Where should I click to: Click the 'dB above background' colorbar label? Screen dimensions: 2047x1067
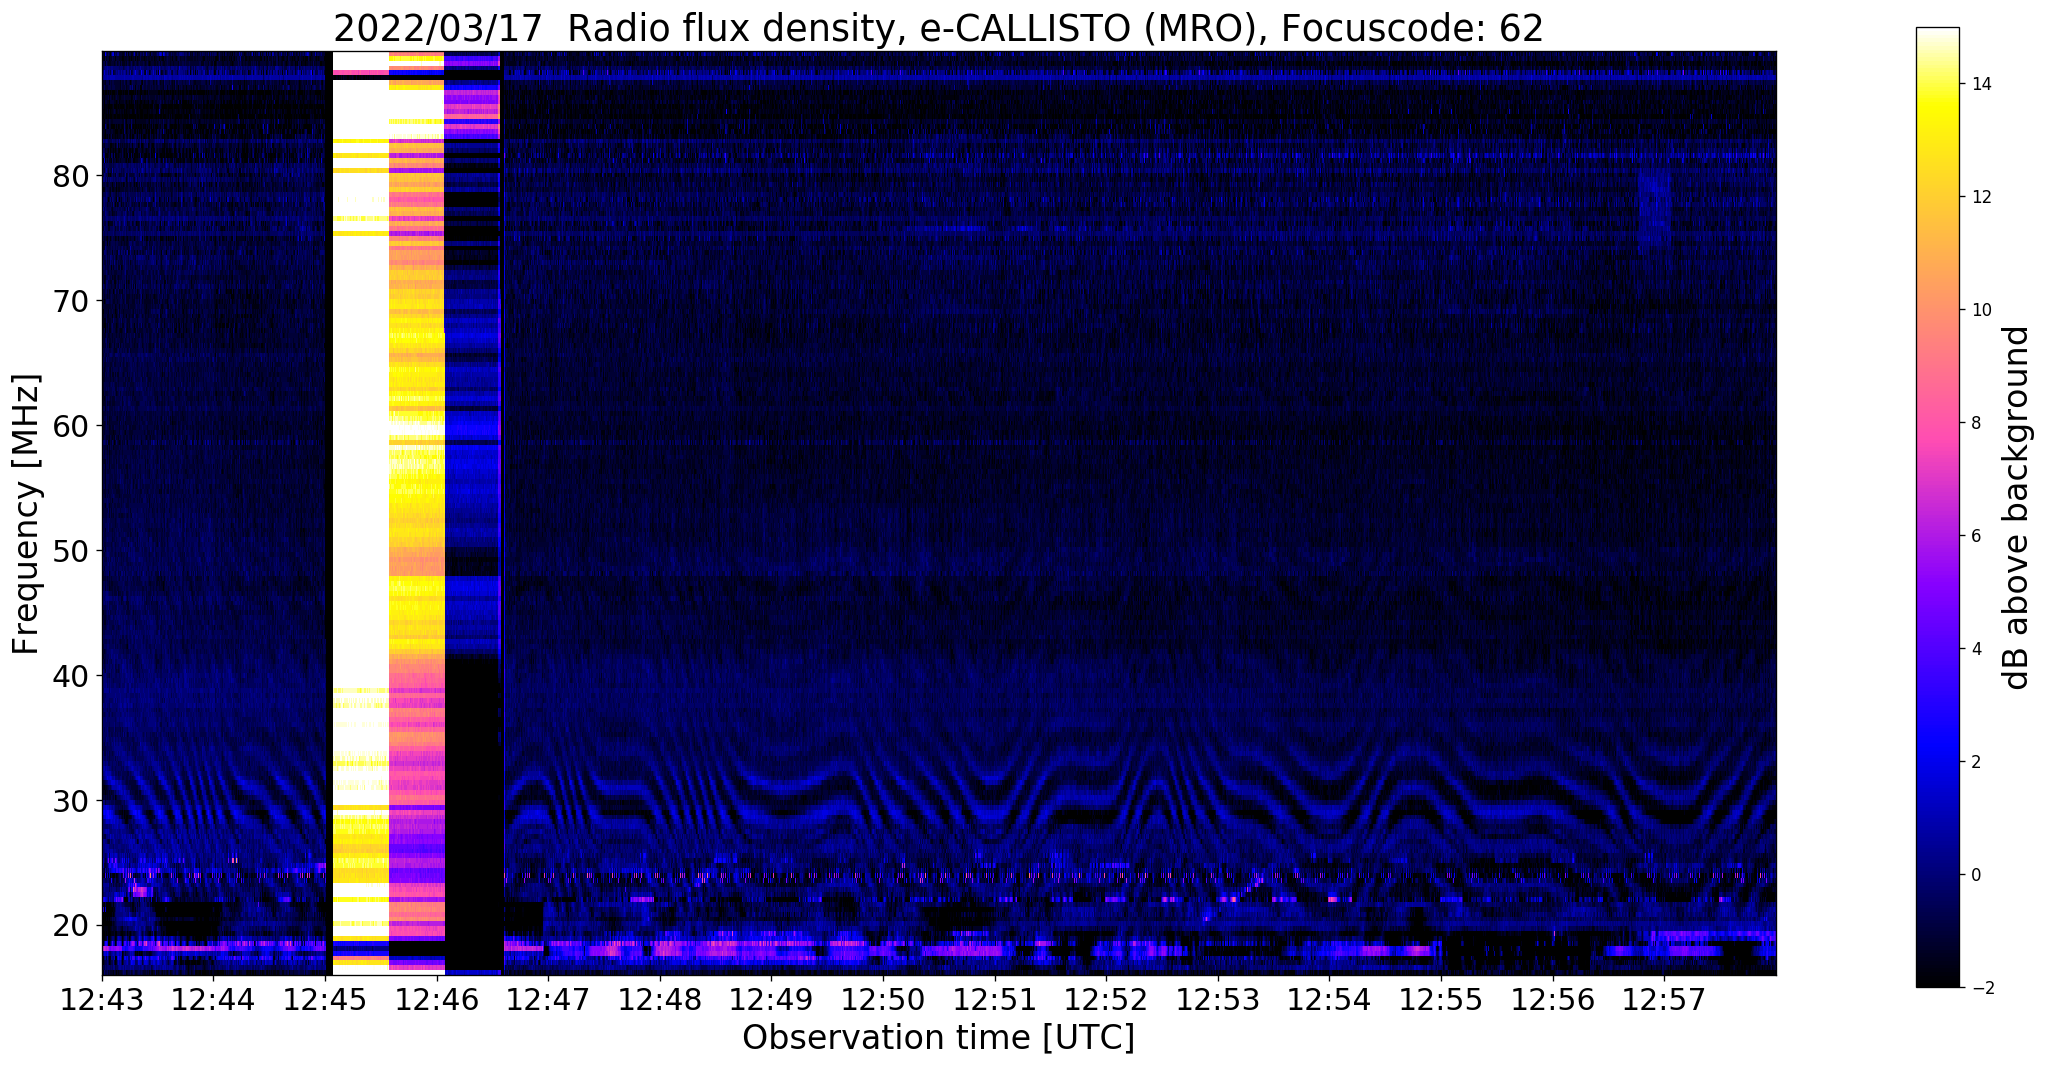[2017, 508]
